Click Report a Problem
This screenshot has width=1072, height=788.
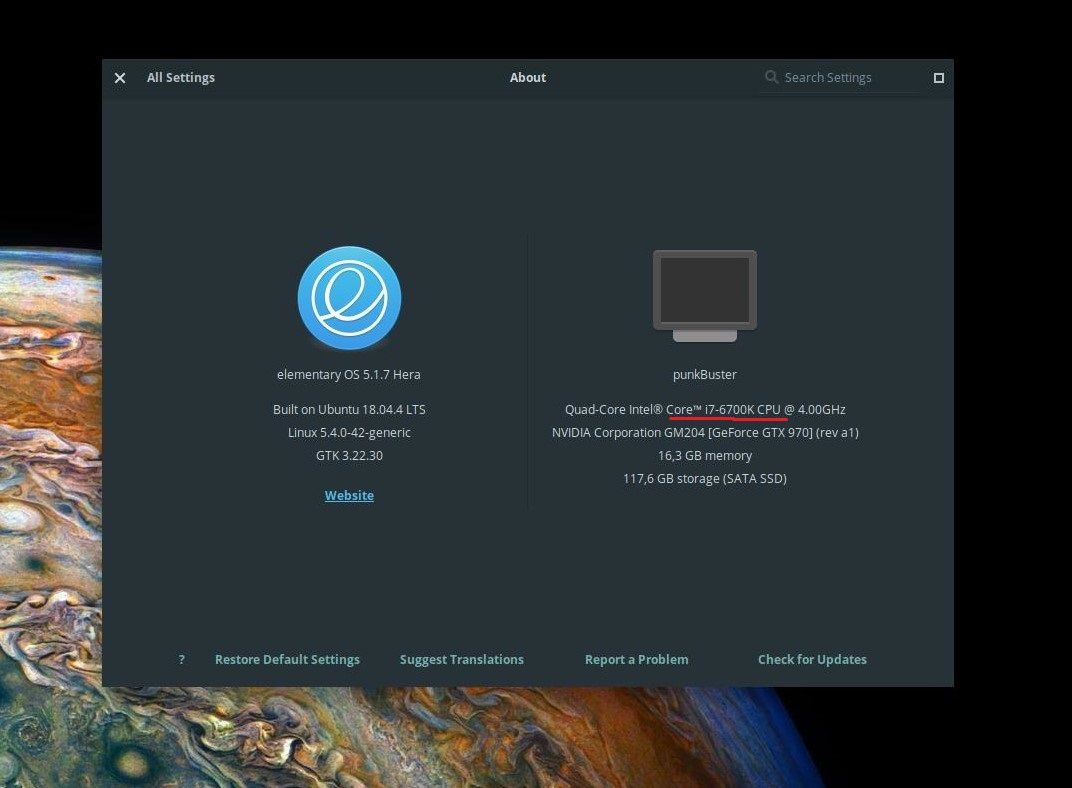click(x=636, y=660)
